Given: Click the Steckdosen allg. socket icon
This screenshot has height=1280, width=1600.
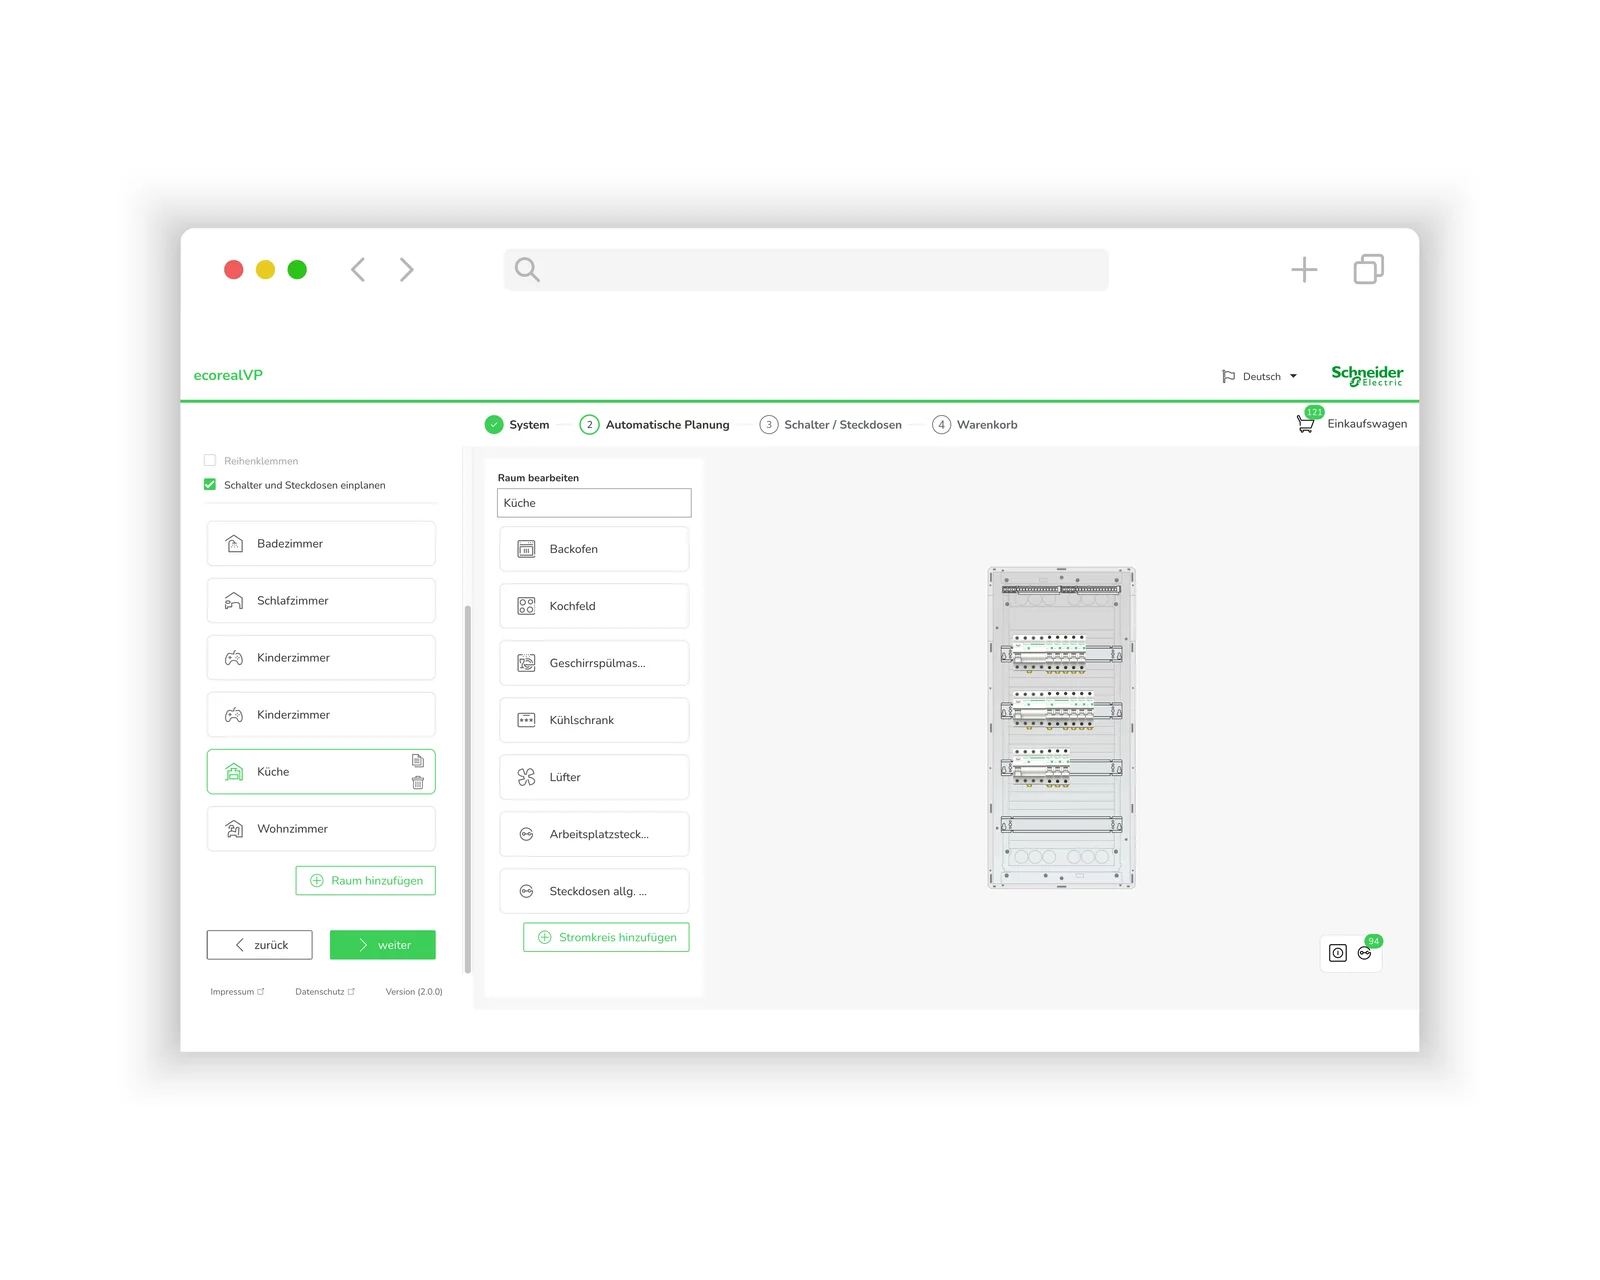Looking at the screenshot, I should 526,891.
